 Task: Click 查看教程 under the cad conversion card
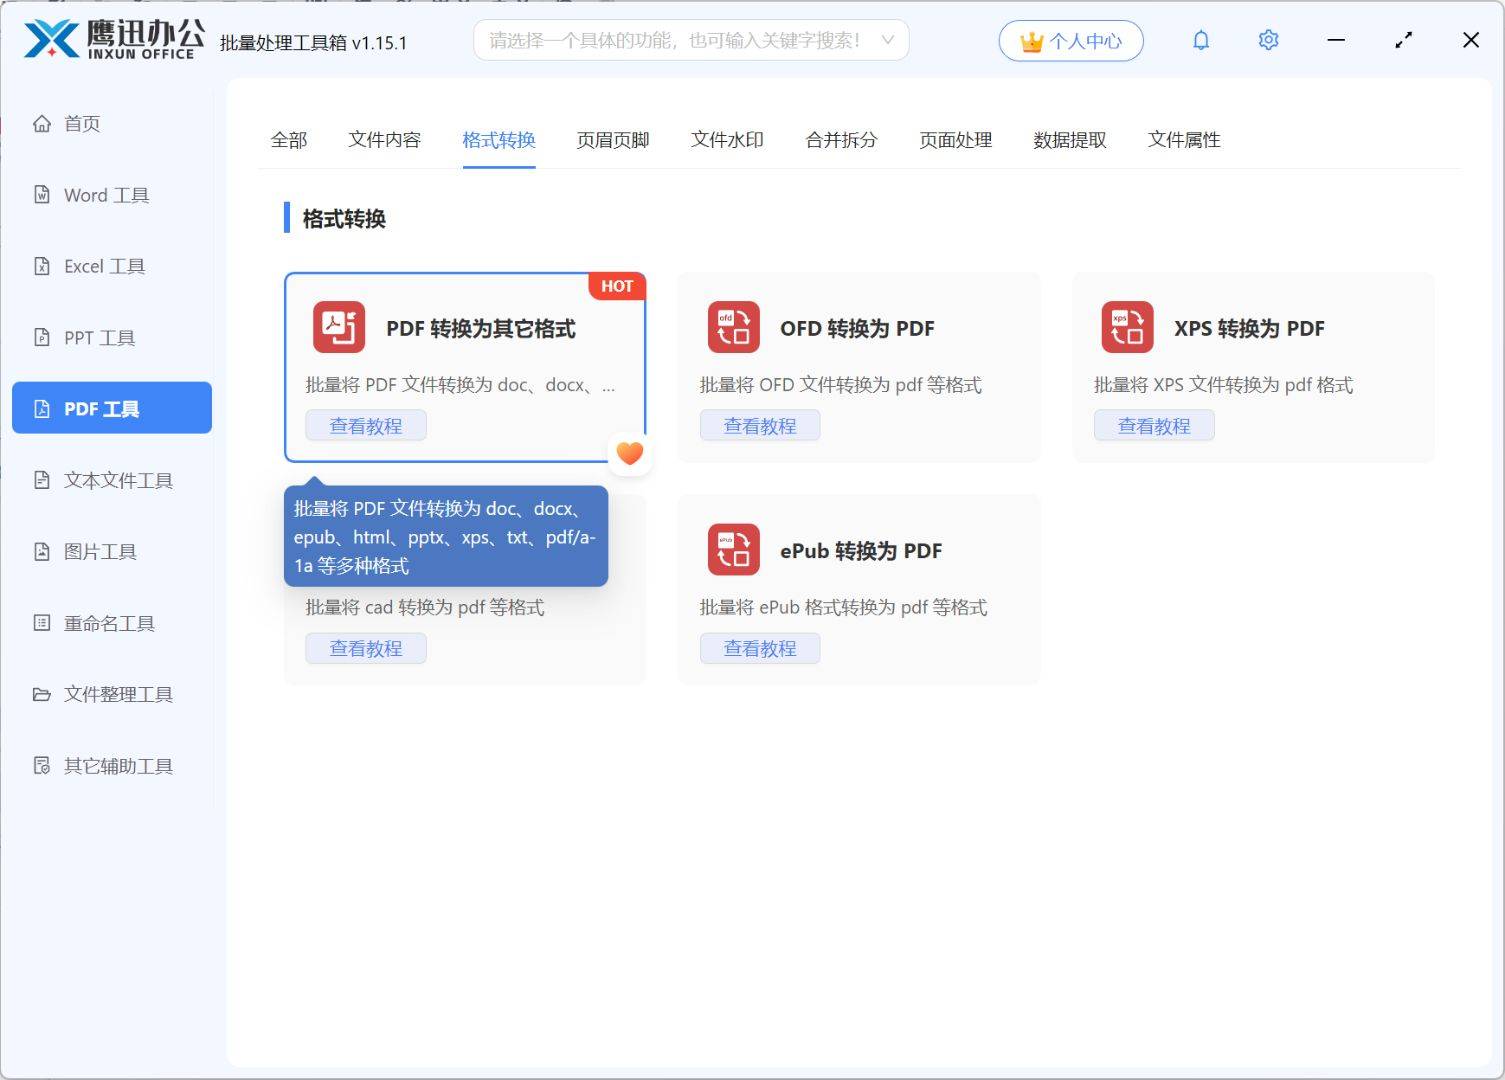366,648
